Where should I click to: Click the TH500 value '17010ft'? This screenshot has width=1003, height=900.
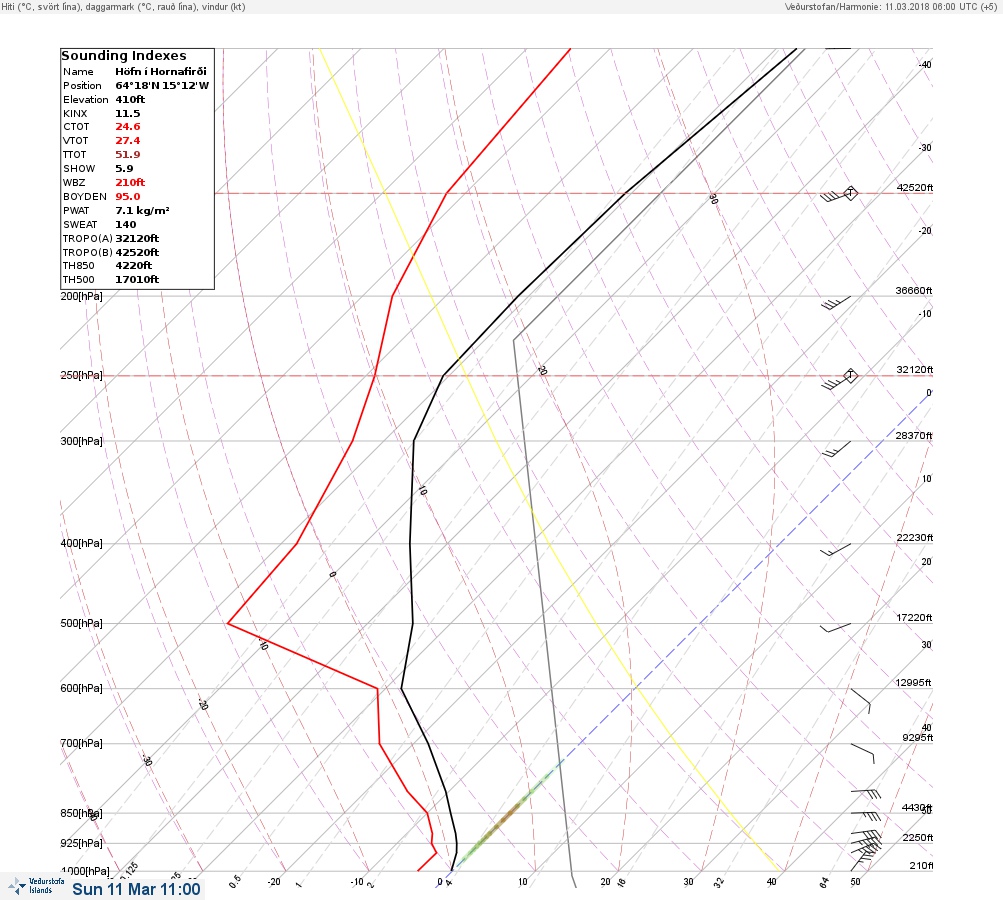(137, 280)
